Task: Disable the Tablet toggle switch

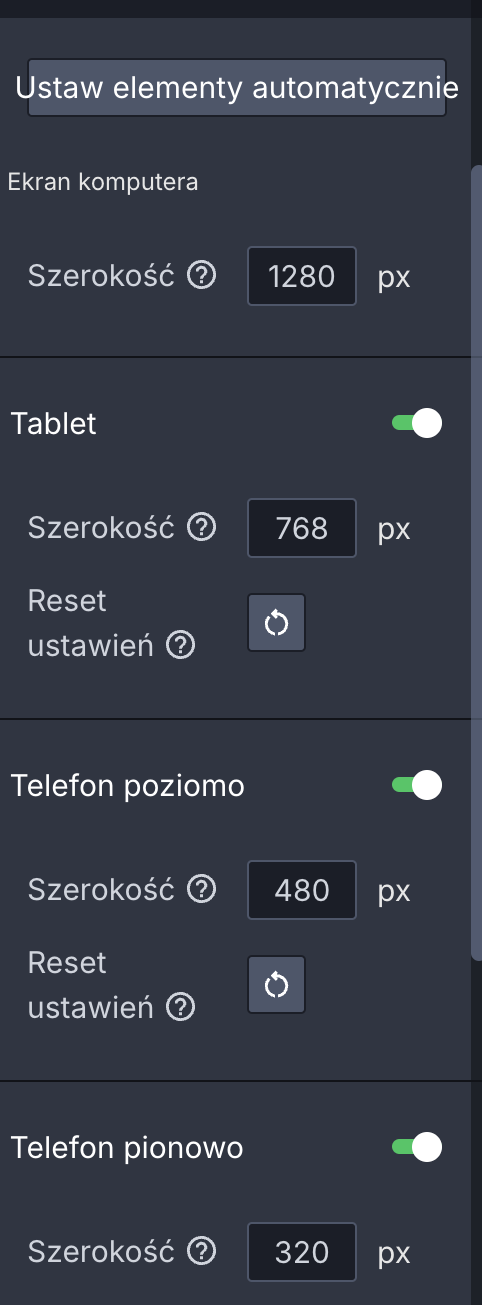Action: pos(417,424)
